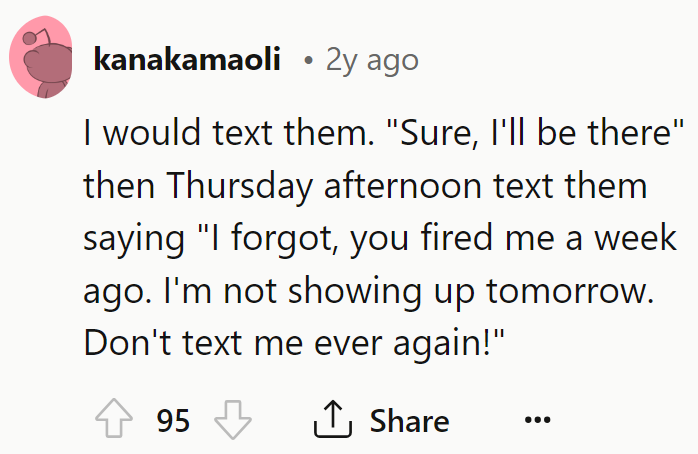
Task: Click the phrase "Sure, I'll be there"
Action: click(x=542, y=133)
